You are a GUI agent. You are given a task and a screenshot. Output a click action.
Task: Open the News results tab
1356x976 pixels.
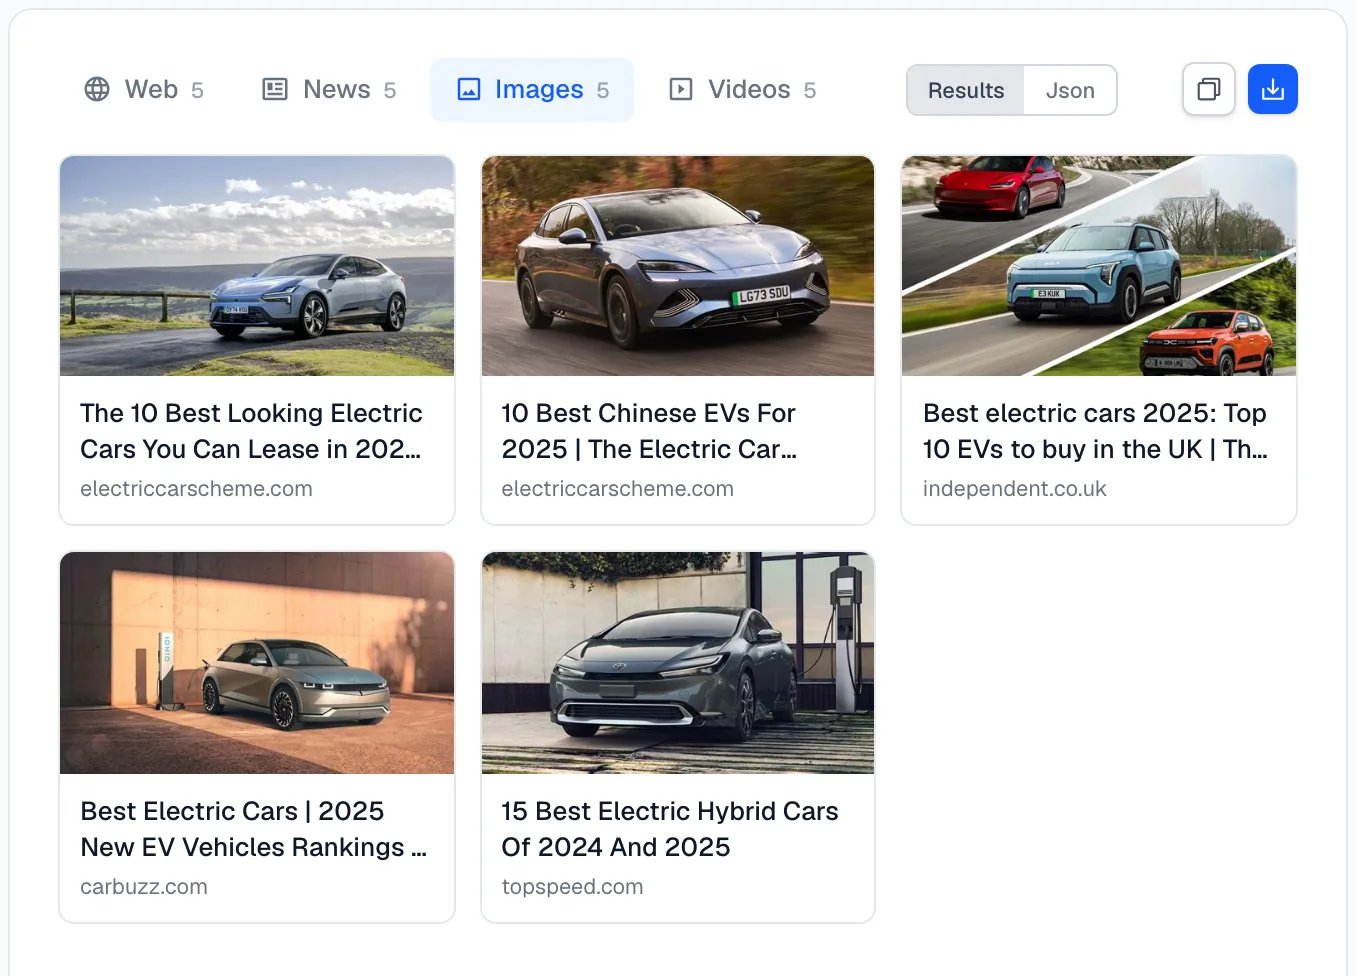[x=329, y=90]
